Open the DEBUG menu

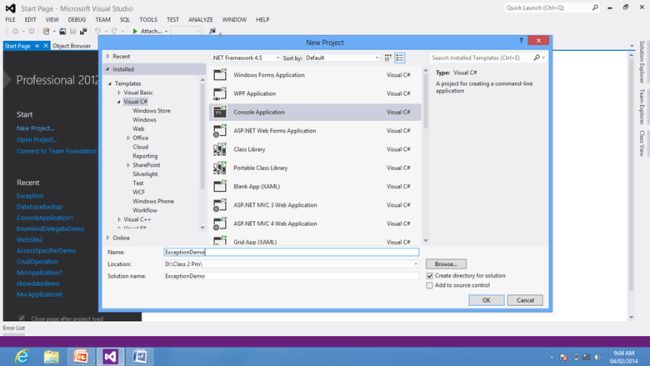coord(77,19)
